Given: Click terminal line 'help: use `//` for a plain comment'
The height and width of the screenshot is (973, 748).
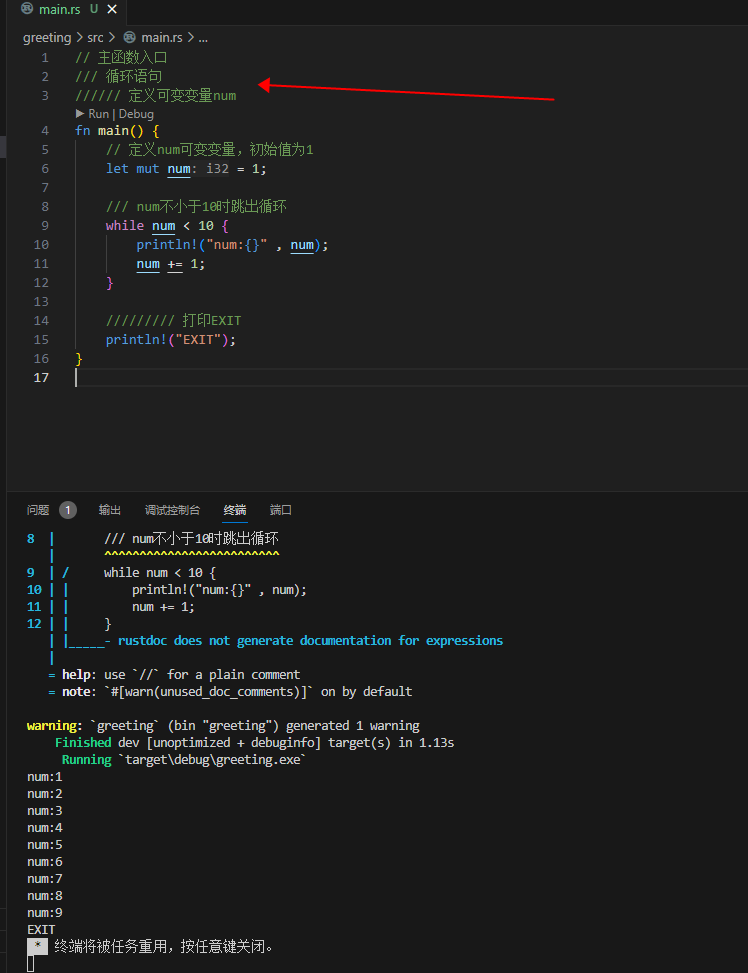Looking at the screenshot, I should [181, 675].
